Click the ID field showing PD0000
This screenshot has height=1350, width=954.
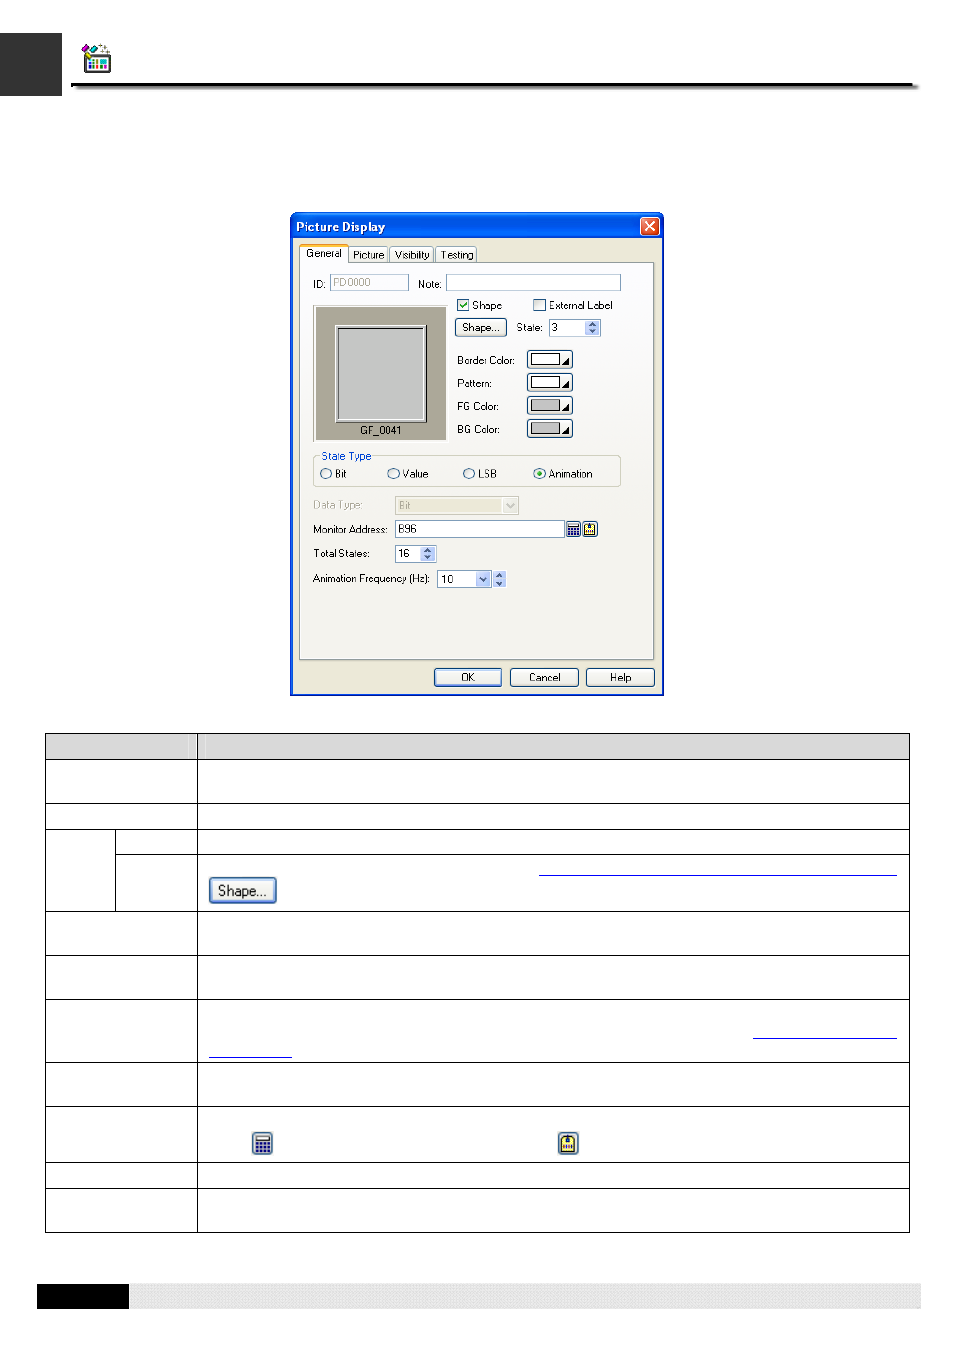369,283
